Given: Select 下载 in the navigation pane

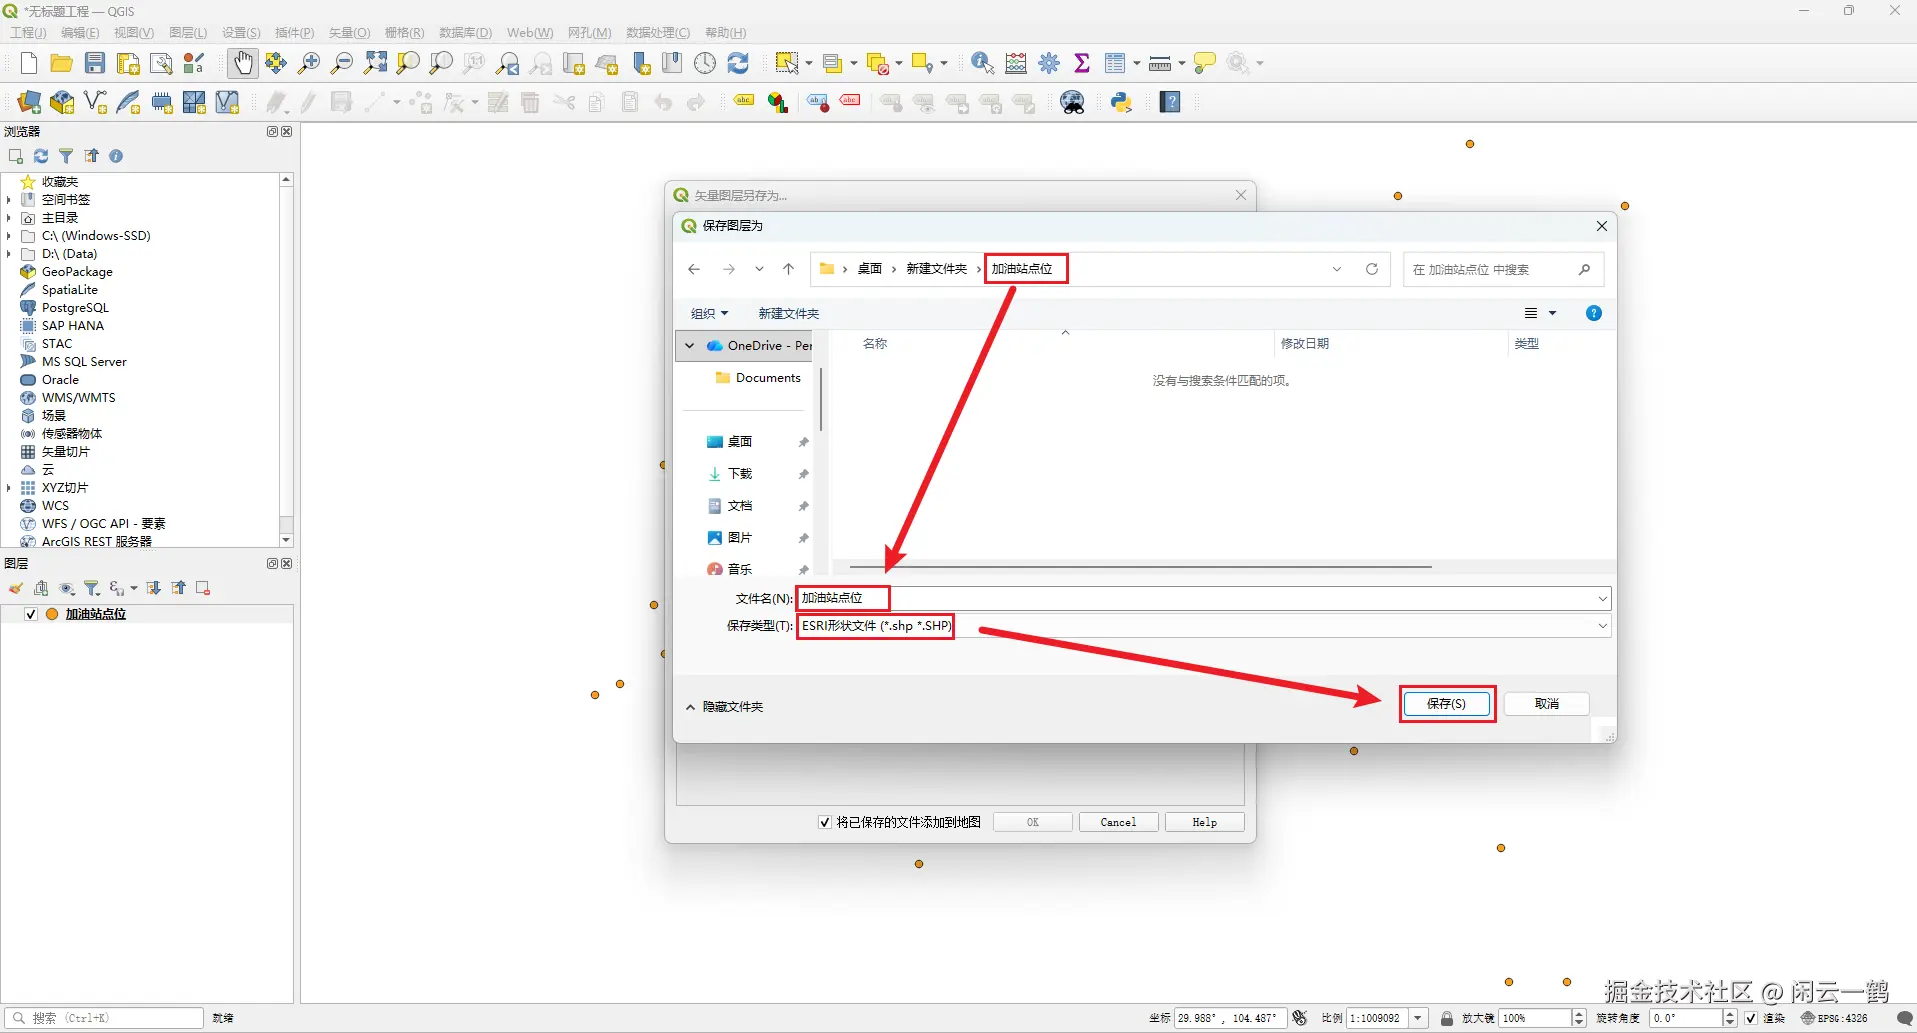Looking at the screenshot, I should pyautogui.click(x=740, y=474).
